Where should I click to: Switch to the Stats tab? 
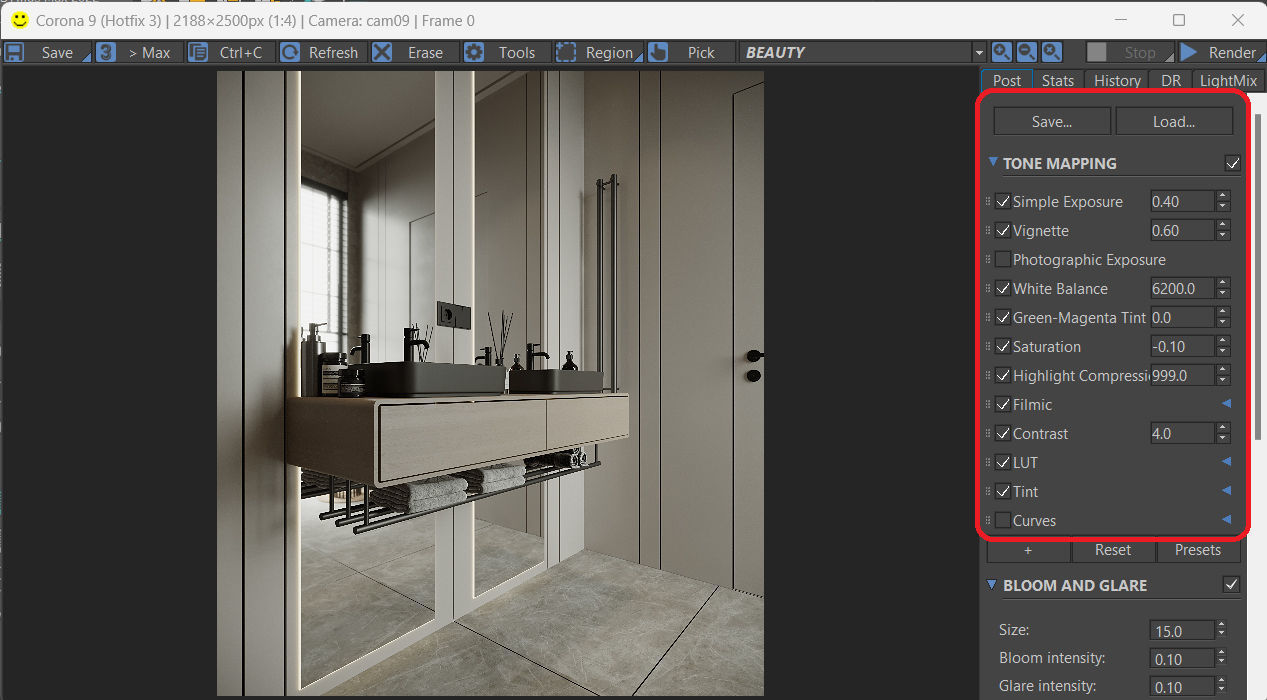coord(1058,81)
